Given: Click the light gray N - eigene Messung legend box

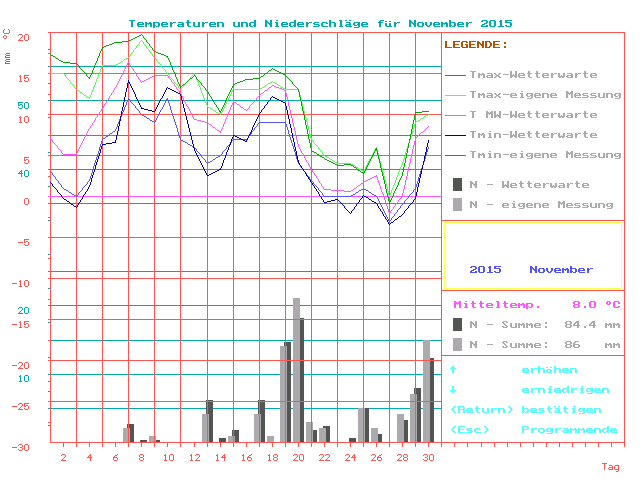Looking at the screenshot, I should [x=458, y=204].
